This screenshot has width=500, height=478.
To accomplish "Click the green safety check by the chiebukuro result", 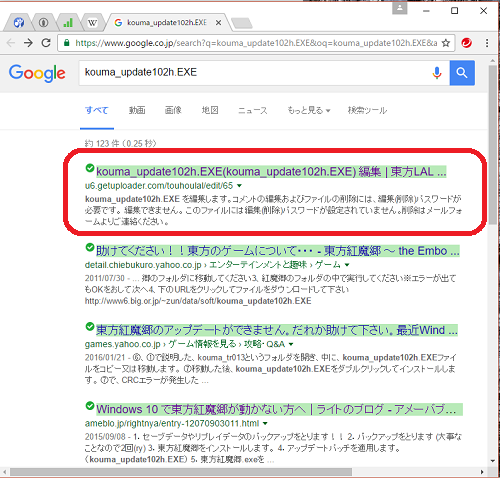I will tap(90, 247).
